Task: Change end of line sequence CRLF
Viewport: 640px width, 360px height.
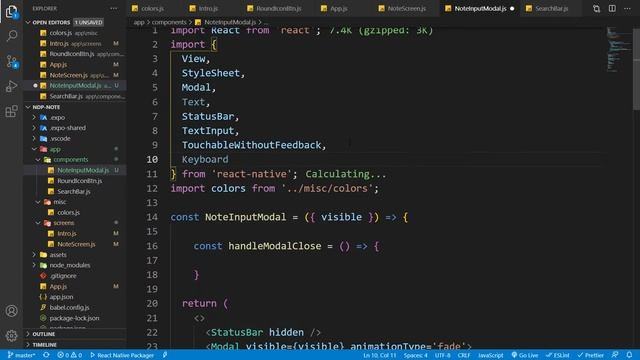Action: (464, 355)
